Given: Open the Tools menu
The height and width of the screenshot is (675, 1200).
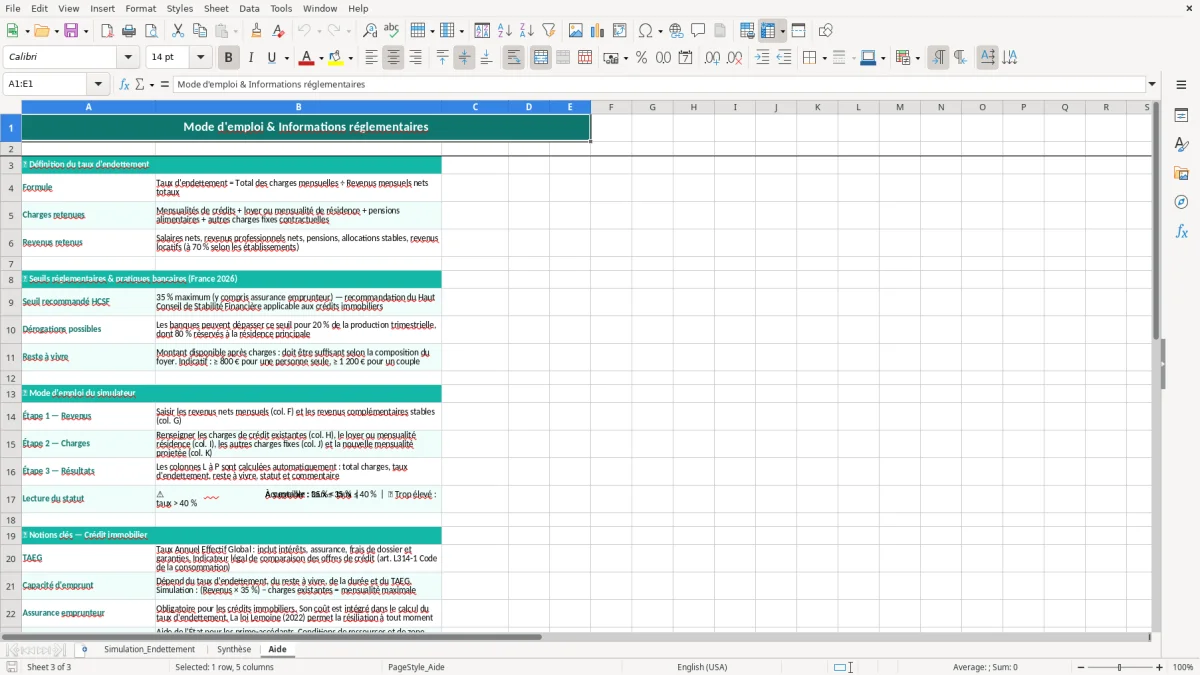Looking at the screenshot, I should (x=282, y=8).
